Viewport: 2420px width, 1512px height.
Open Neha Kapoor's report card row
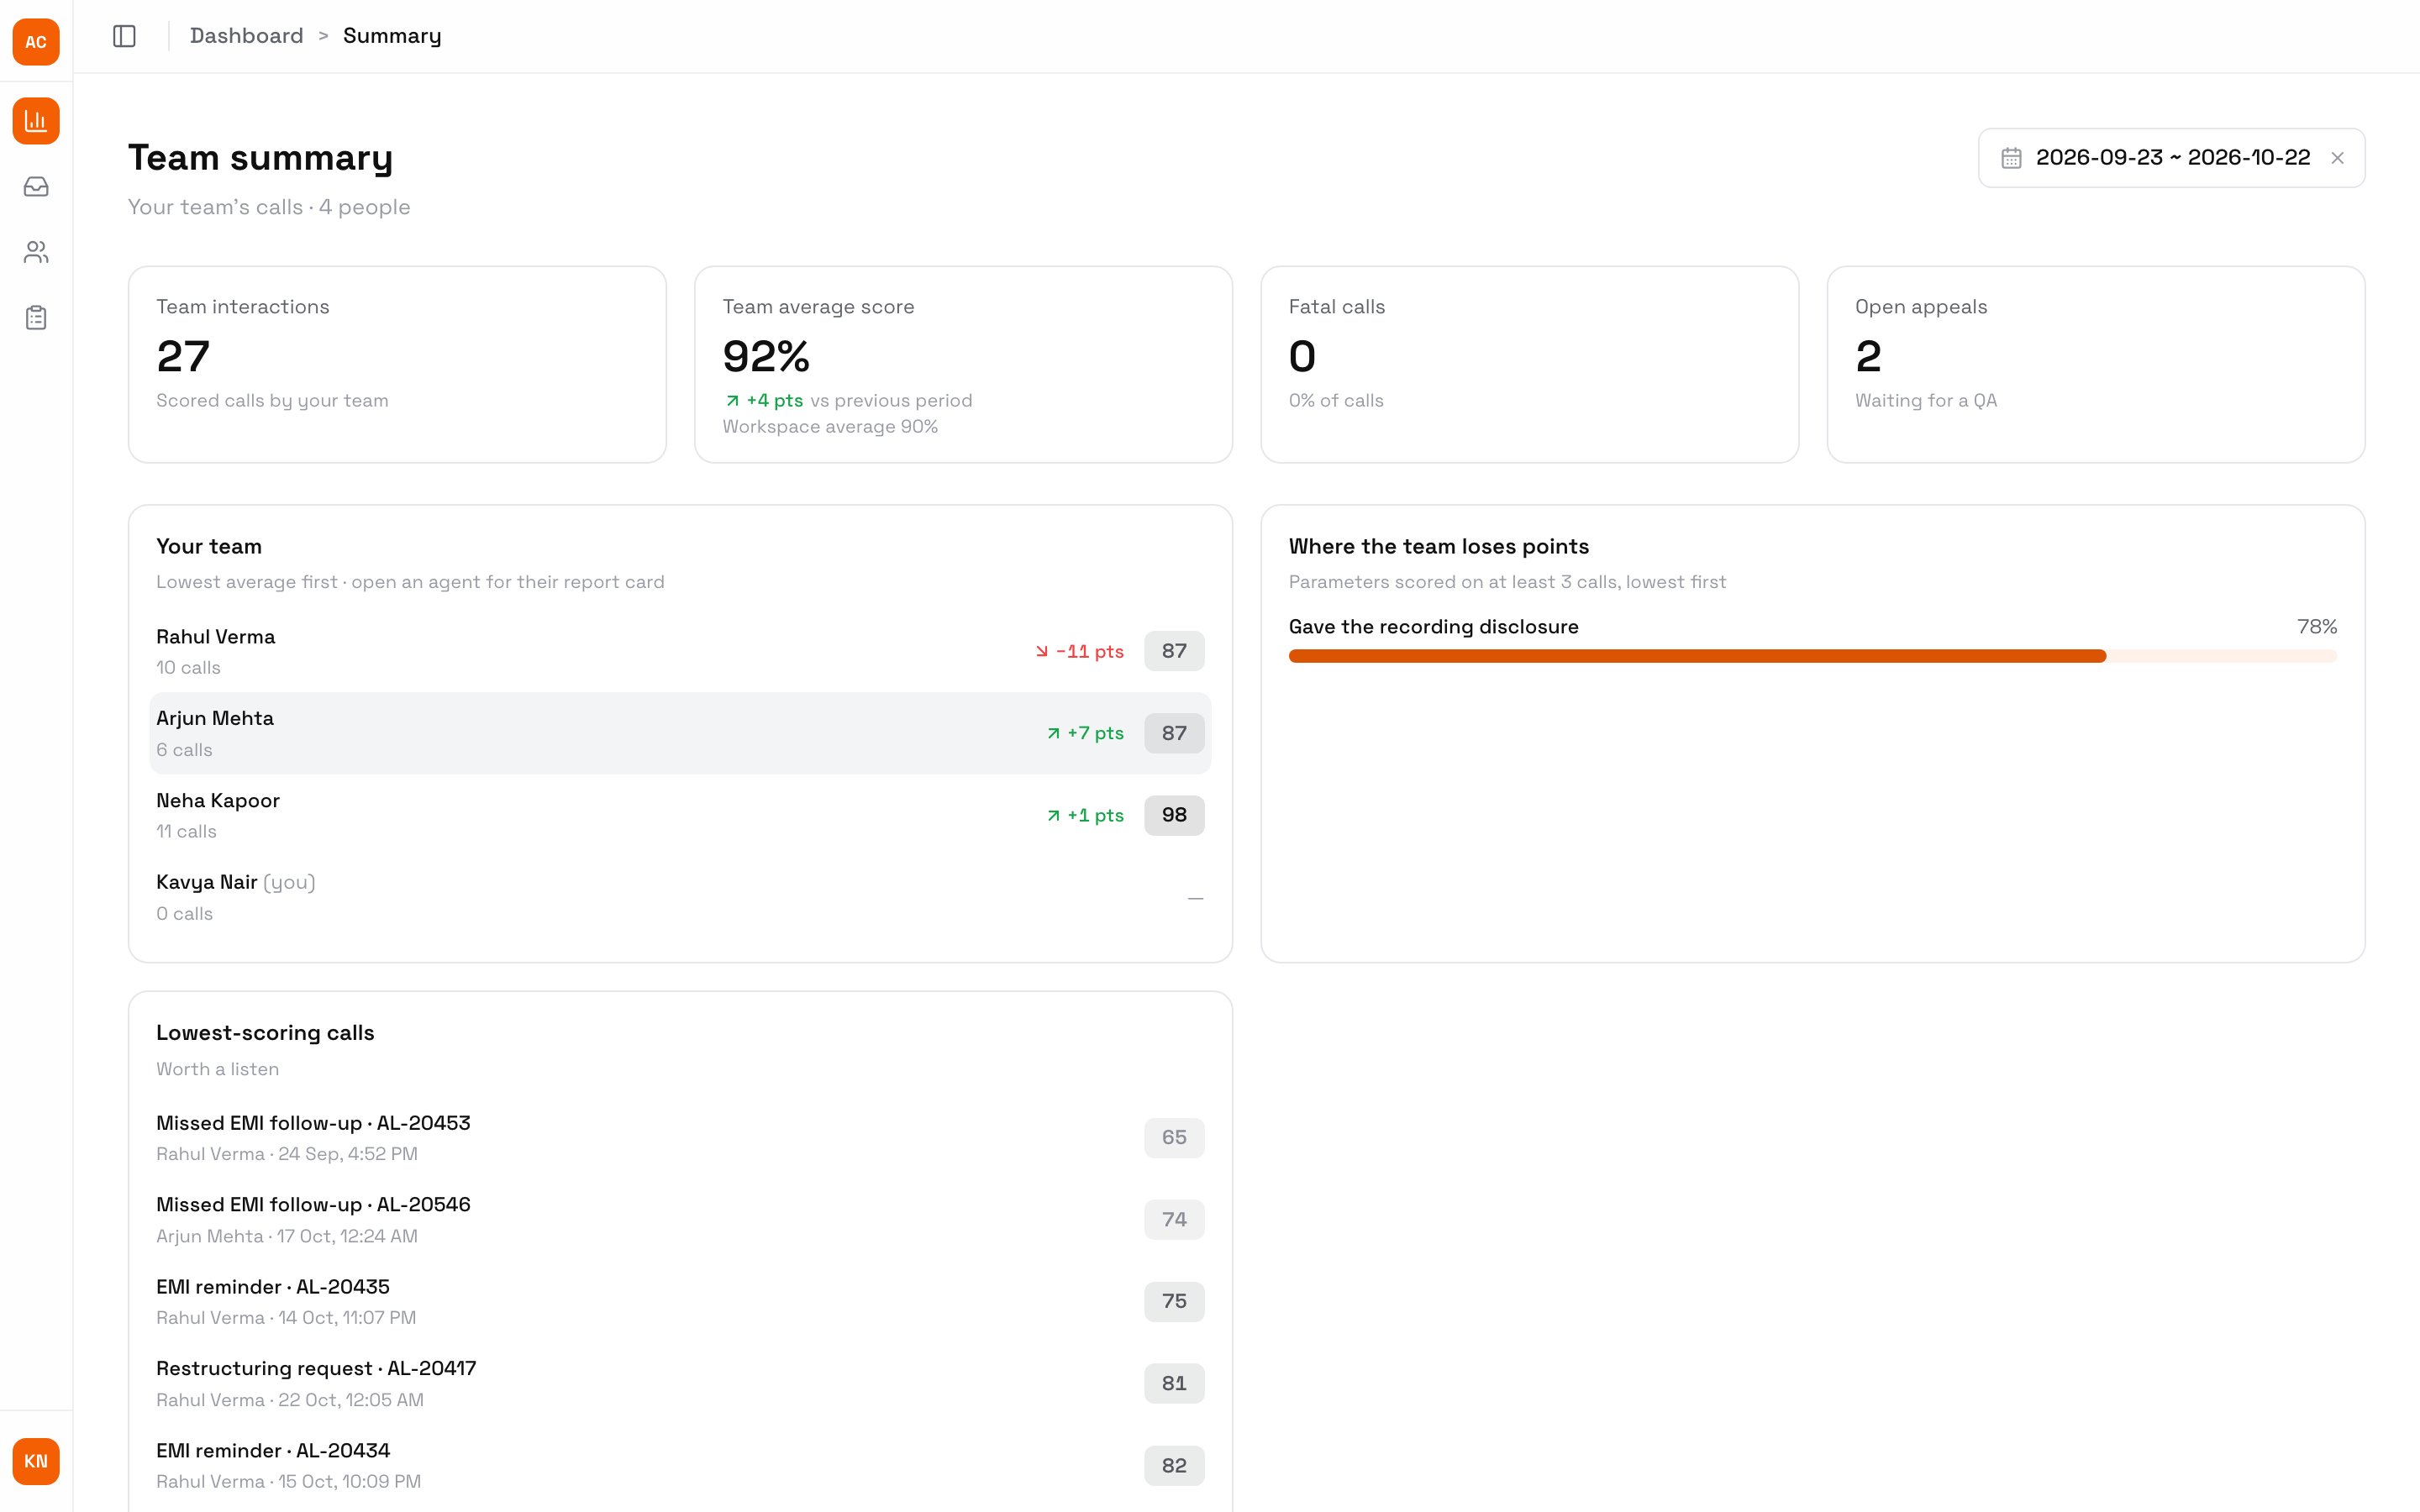point(680,815)
